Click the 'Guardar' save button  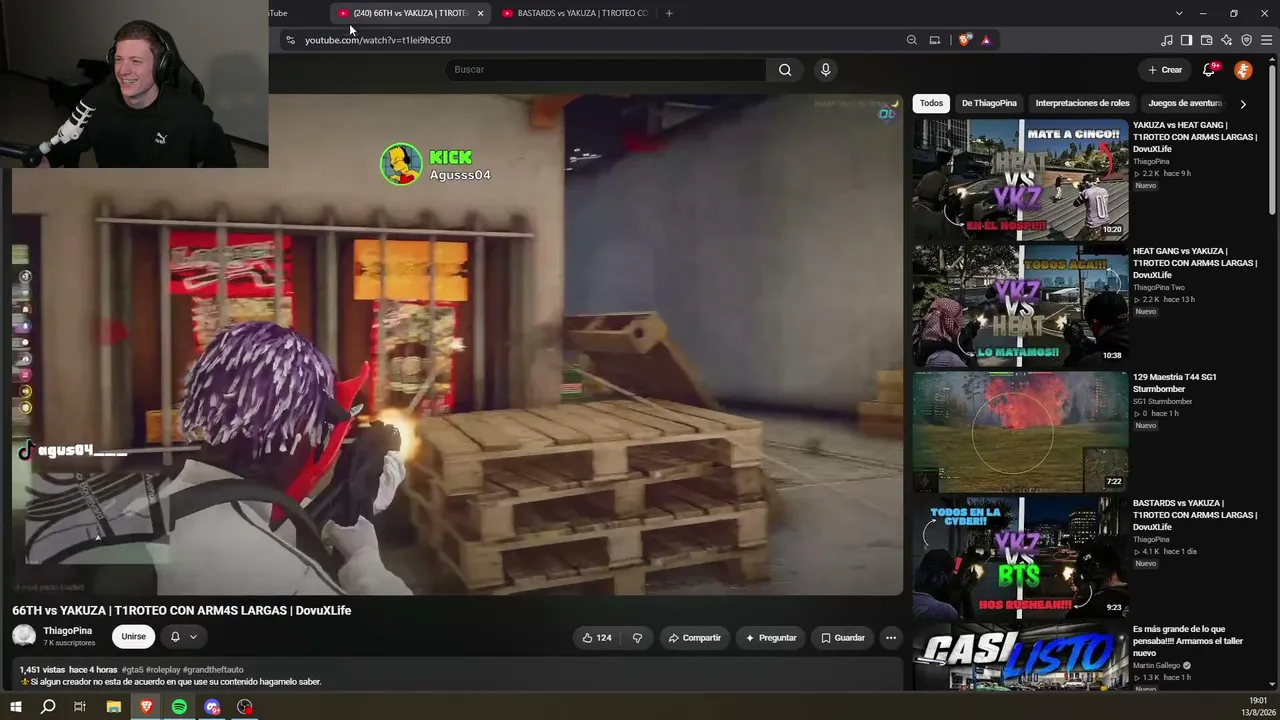tap(842, 638)
